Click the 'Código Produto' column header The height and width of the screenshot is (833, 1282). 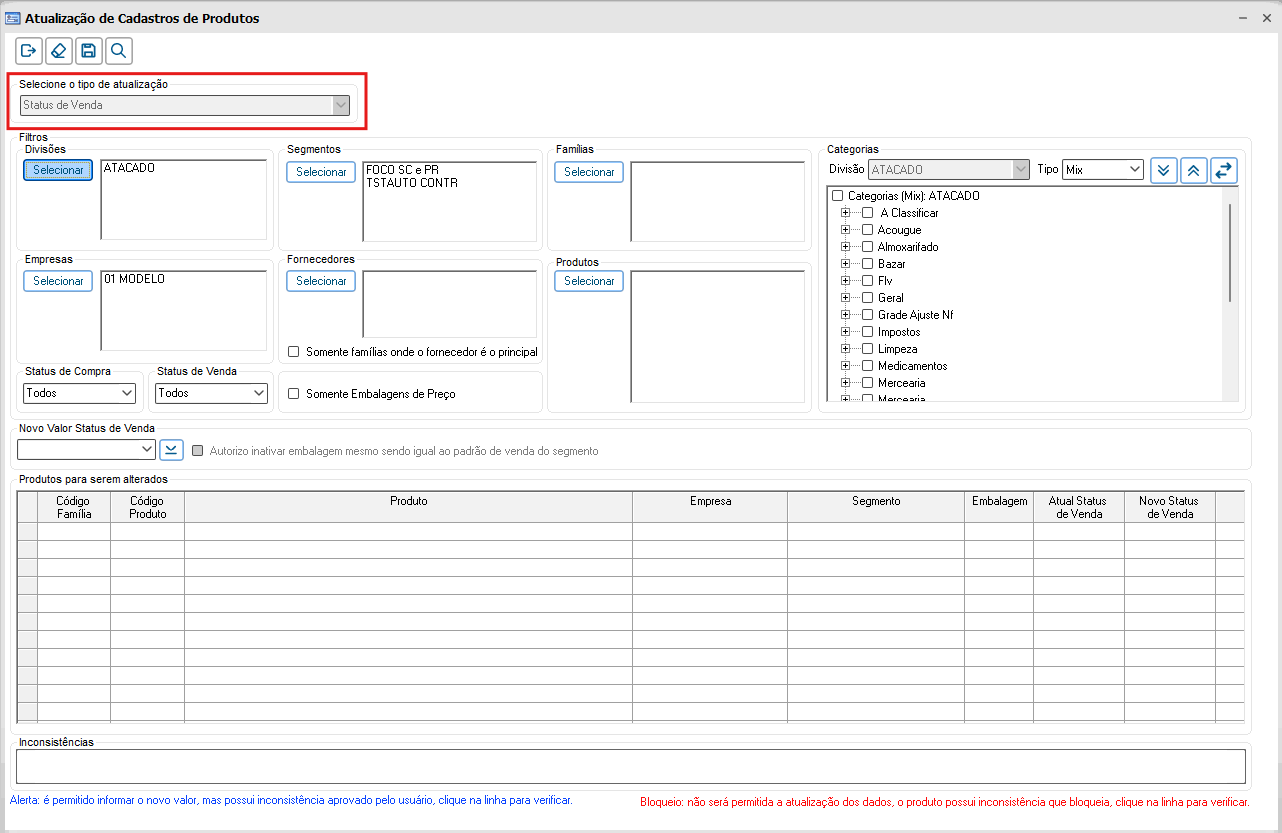click(148, 507)
